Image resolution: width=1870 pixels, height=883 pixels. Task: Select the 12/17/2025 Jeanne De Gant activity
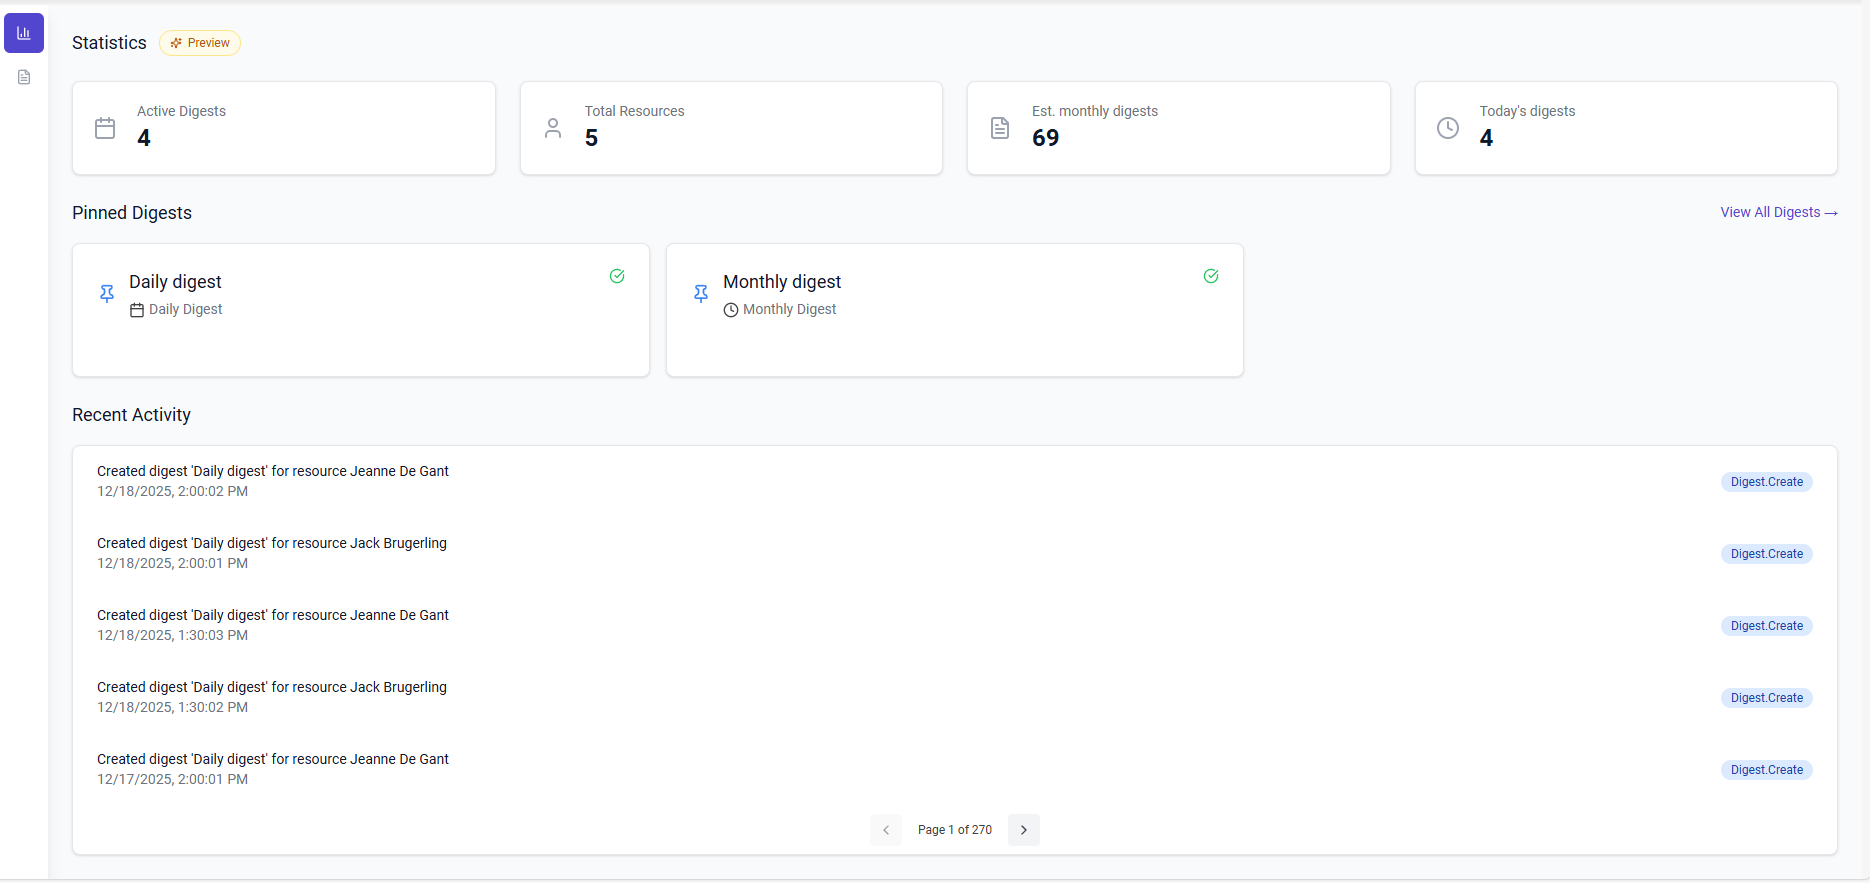272,768
